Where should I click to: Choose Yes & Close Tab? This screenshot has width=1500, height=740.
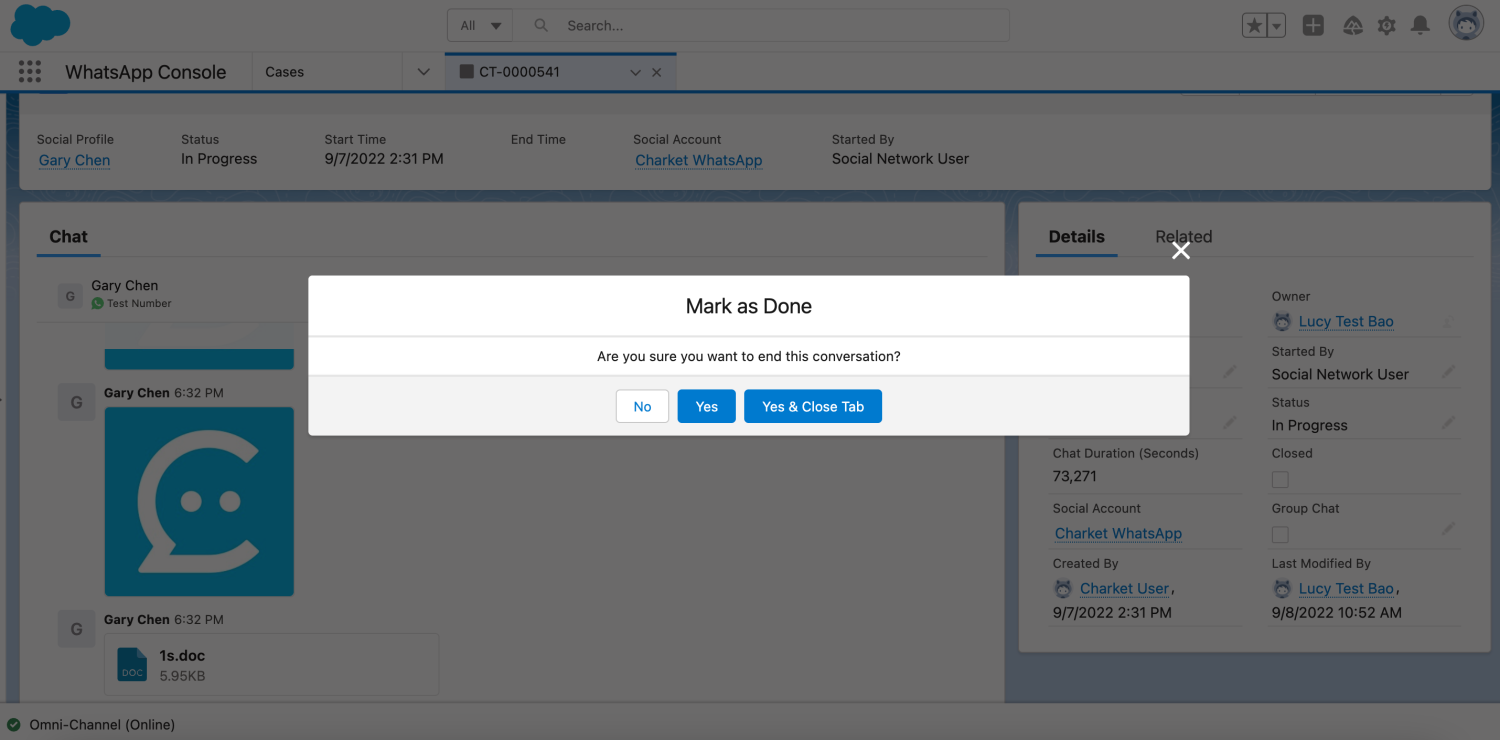coord(813,406)
